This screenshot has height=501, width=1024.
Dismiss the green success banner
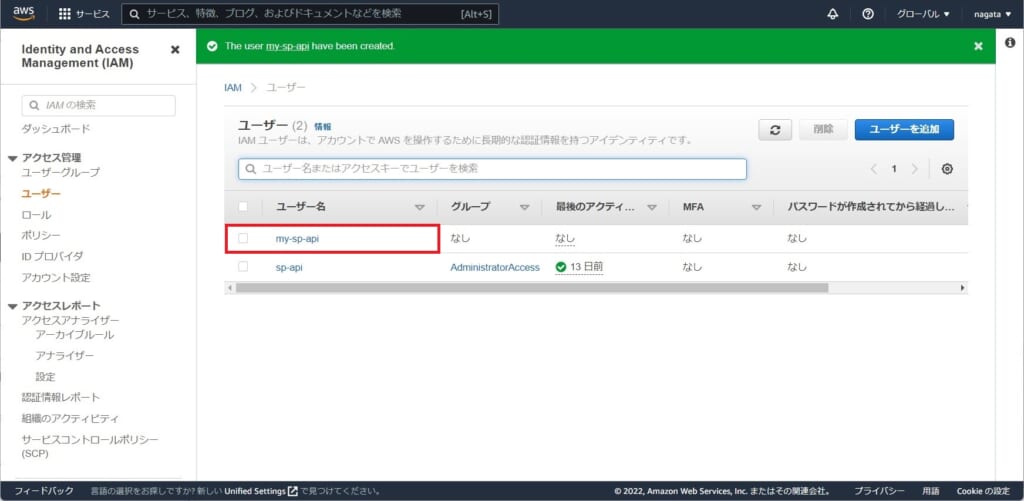(x=978, y=46)
